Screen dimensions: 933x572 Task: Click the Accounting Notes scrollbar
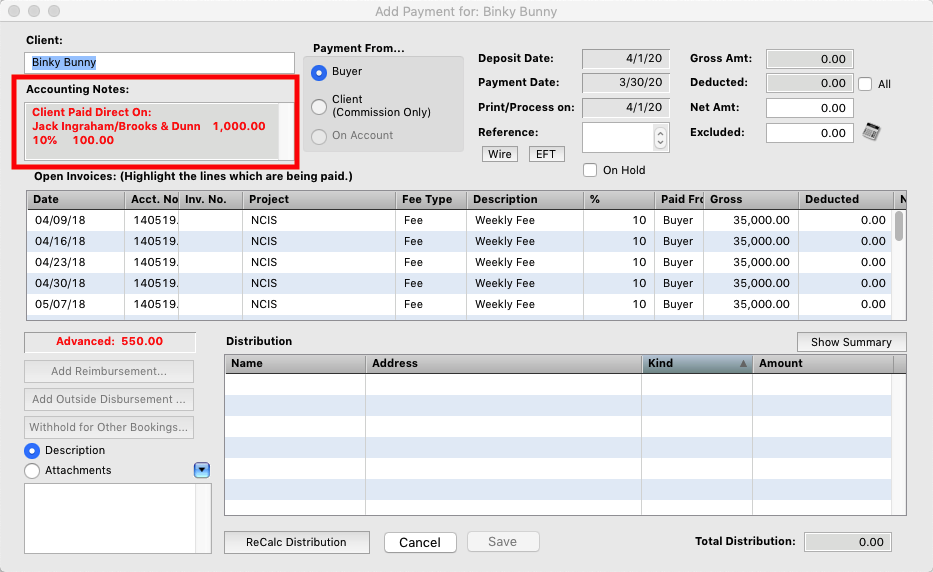tap(286, 131)
